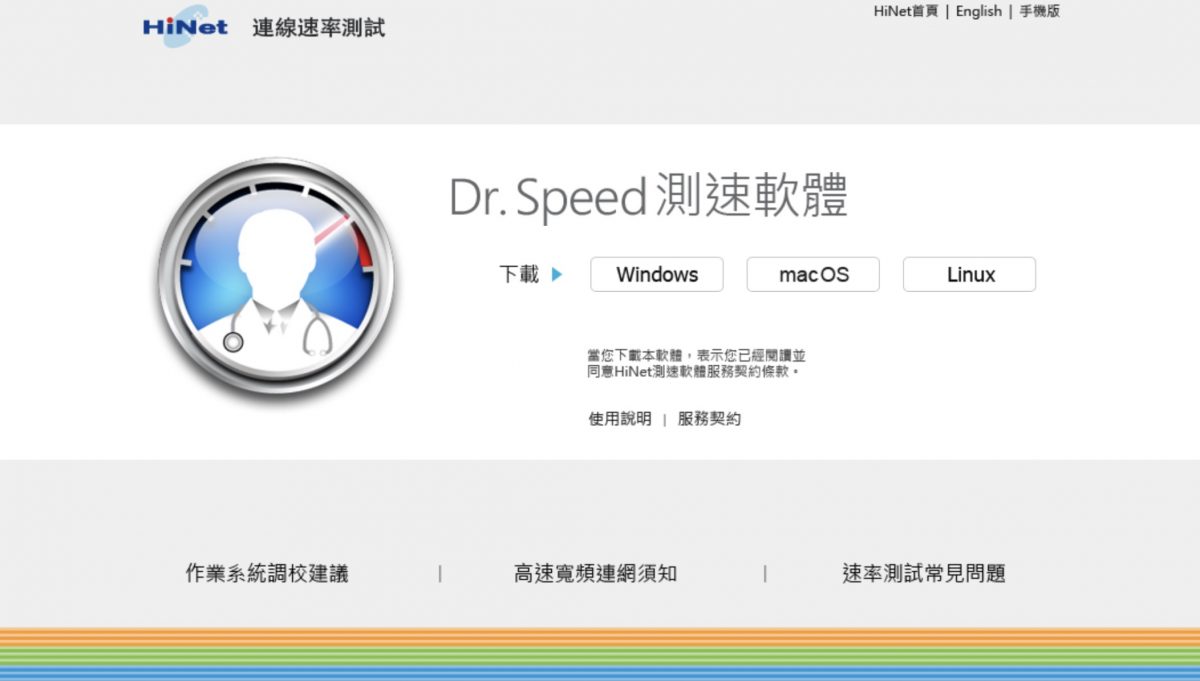
Task: Switch to the English site
Action: (979, 11)
